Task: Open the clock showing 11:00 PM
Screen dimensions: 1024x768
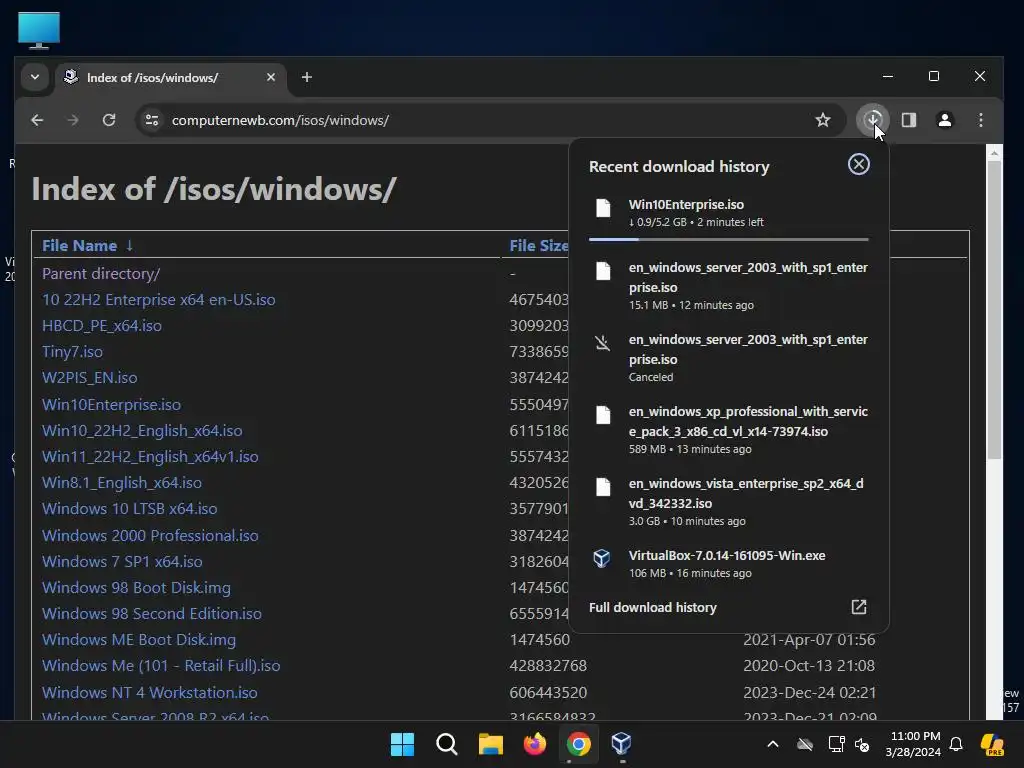Action: coord(914,744)
